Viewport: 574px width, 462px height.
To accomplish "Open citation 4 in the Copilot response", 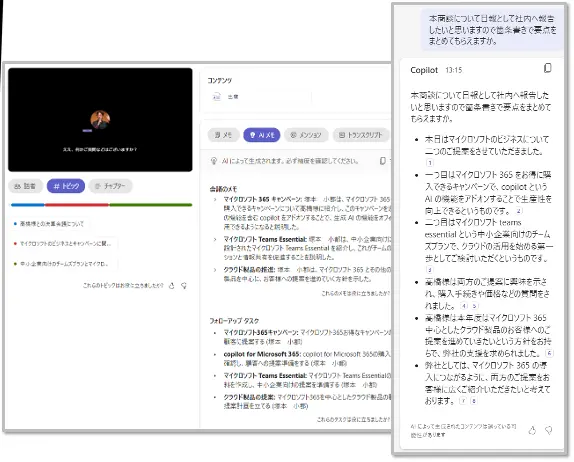I will (x=464, y=306).
